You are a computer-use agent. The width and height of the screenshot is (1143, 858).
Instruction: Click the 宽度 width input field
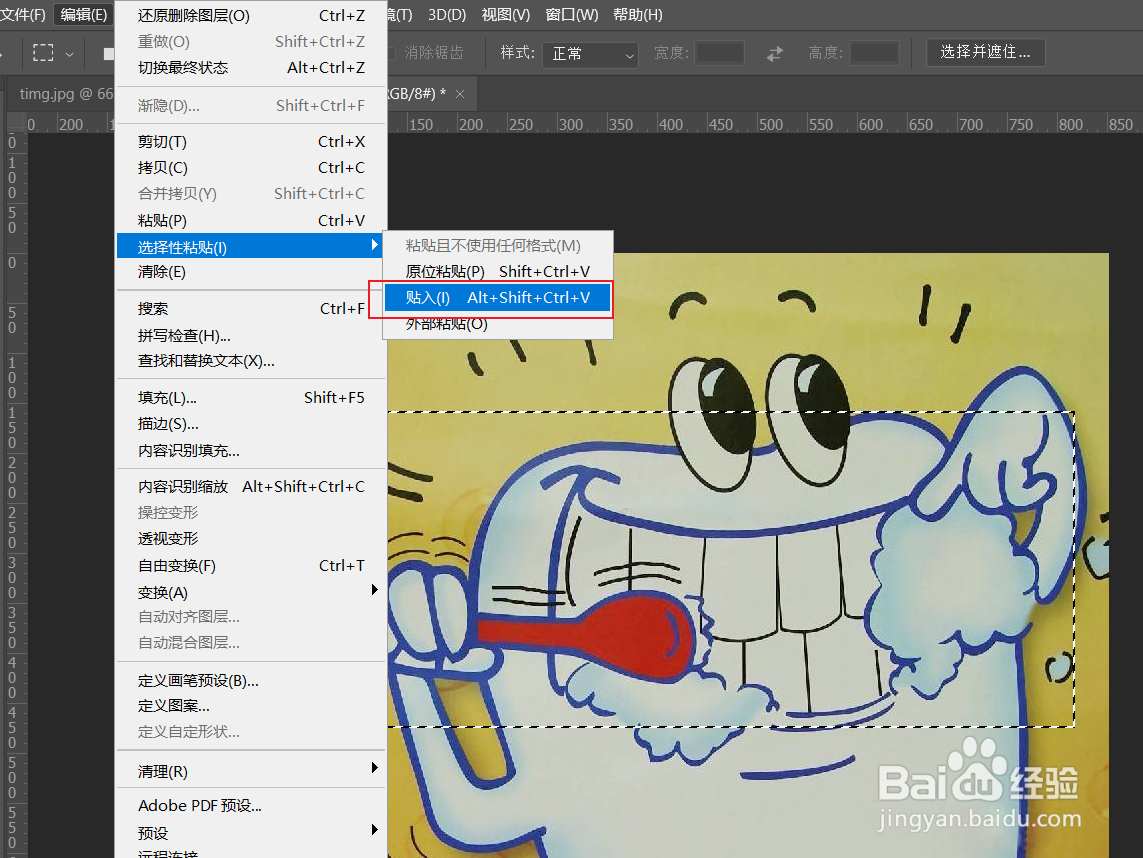tap(719, 53)
